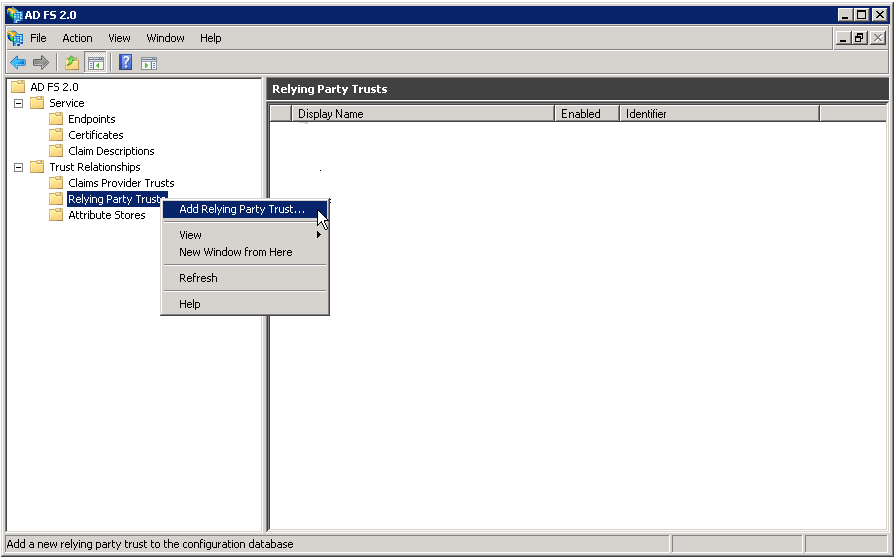Screen dimensions: 896x560
Task: Choose Refresh in the context menu
Action: tap(245, 278)
